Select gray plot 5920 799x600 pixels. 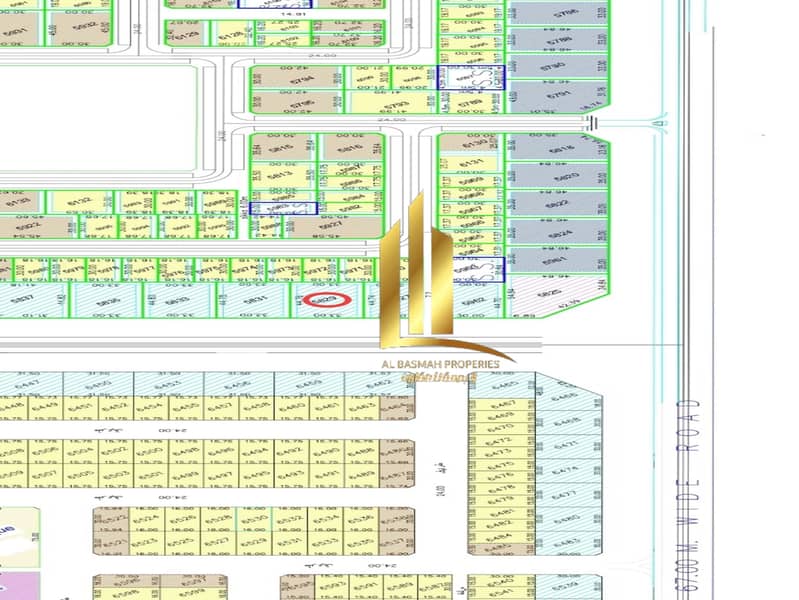pyautogui.click(x=556, y=178)
